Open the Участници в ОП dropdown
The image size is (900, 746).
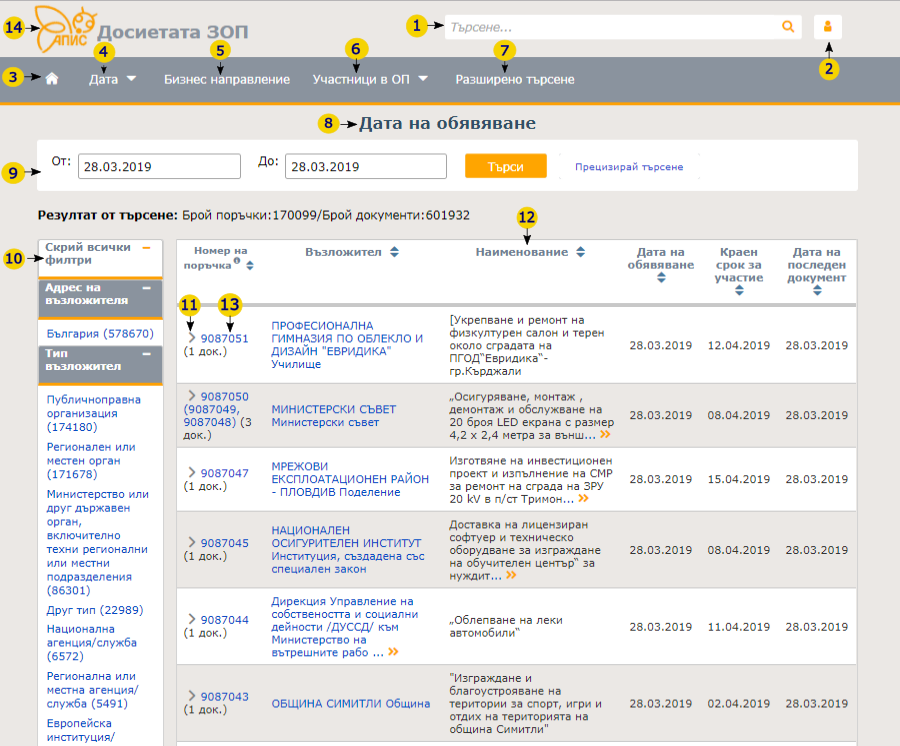tap(370, 79)
